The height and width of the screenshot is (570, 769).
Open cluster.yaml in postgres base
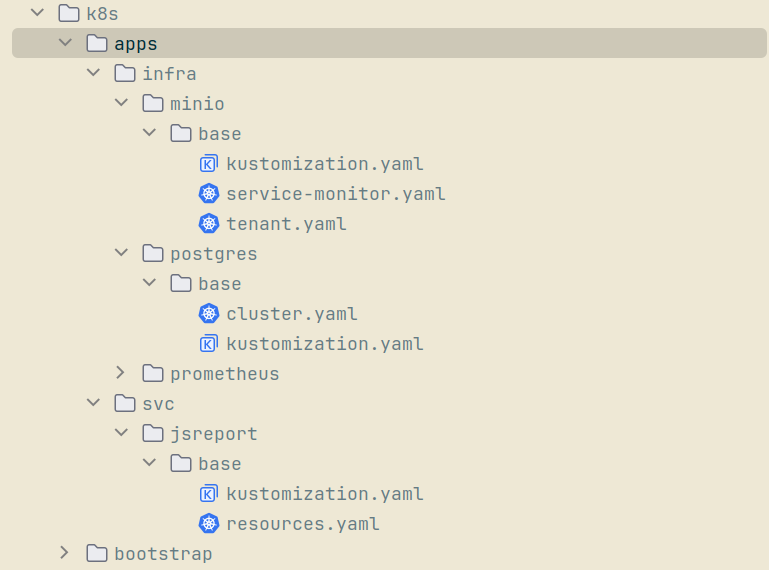click(291, 314)
